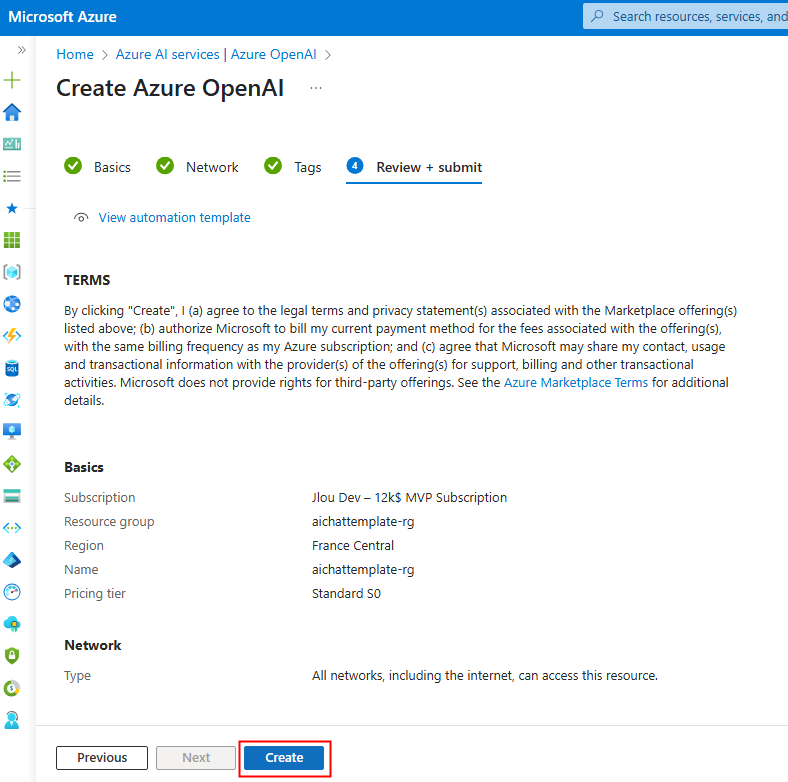Viewport: 788px width, 782px height.
Task: Click the Region value France Central
Action: click(x=353, y=545)
